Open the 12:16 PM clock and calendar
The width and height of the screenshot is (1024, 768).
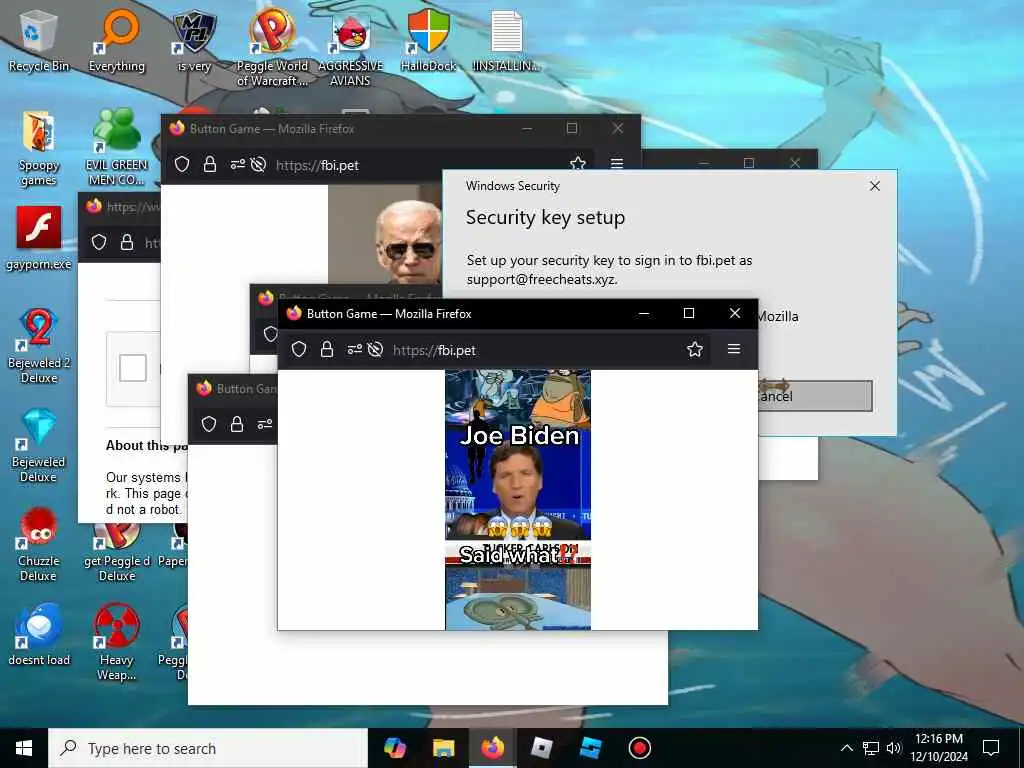939,748
